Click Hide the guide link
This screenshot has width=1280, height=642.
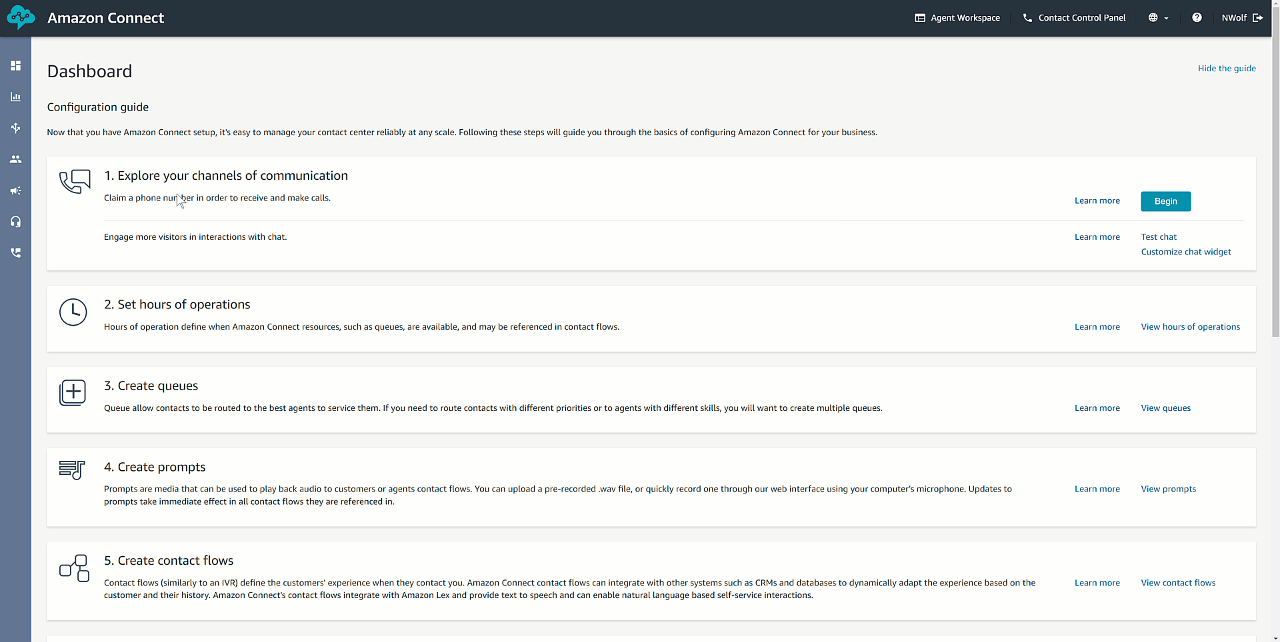(1227, 68)
